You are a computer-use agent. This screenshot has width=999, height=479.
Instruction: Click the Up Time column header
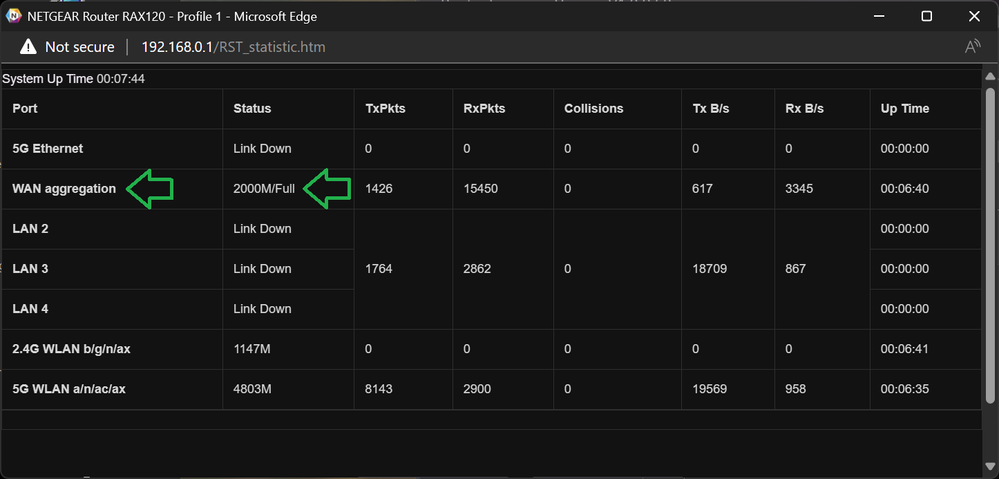click(x=904, y=108)
